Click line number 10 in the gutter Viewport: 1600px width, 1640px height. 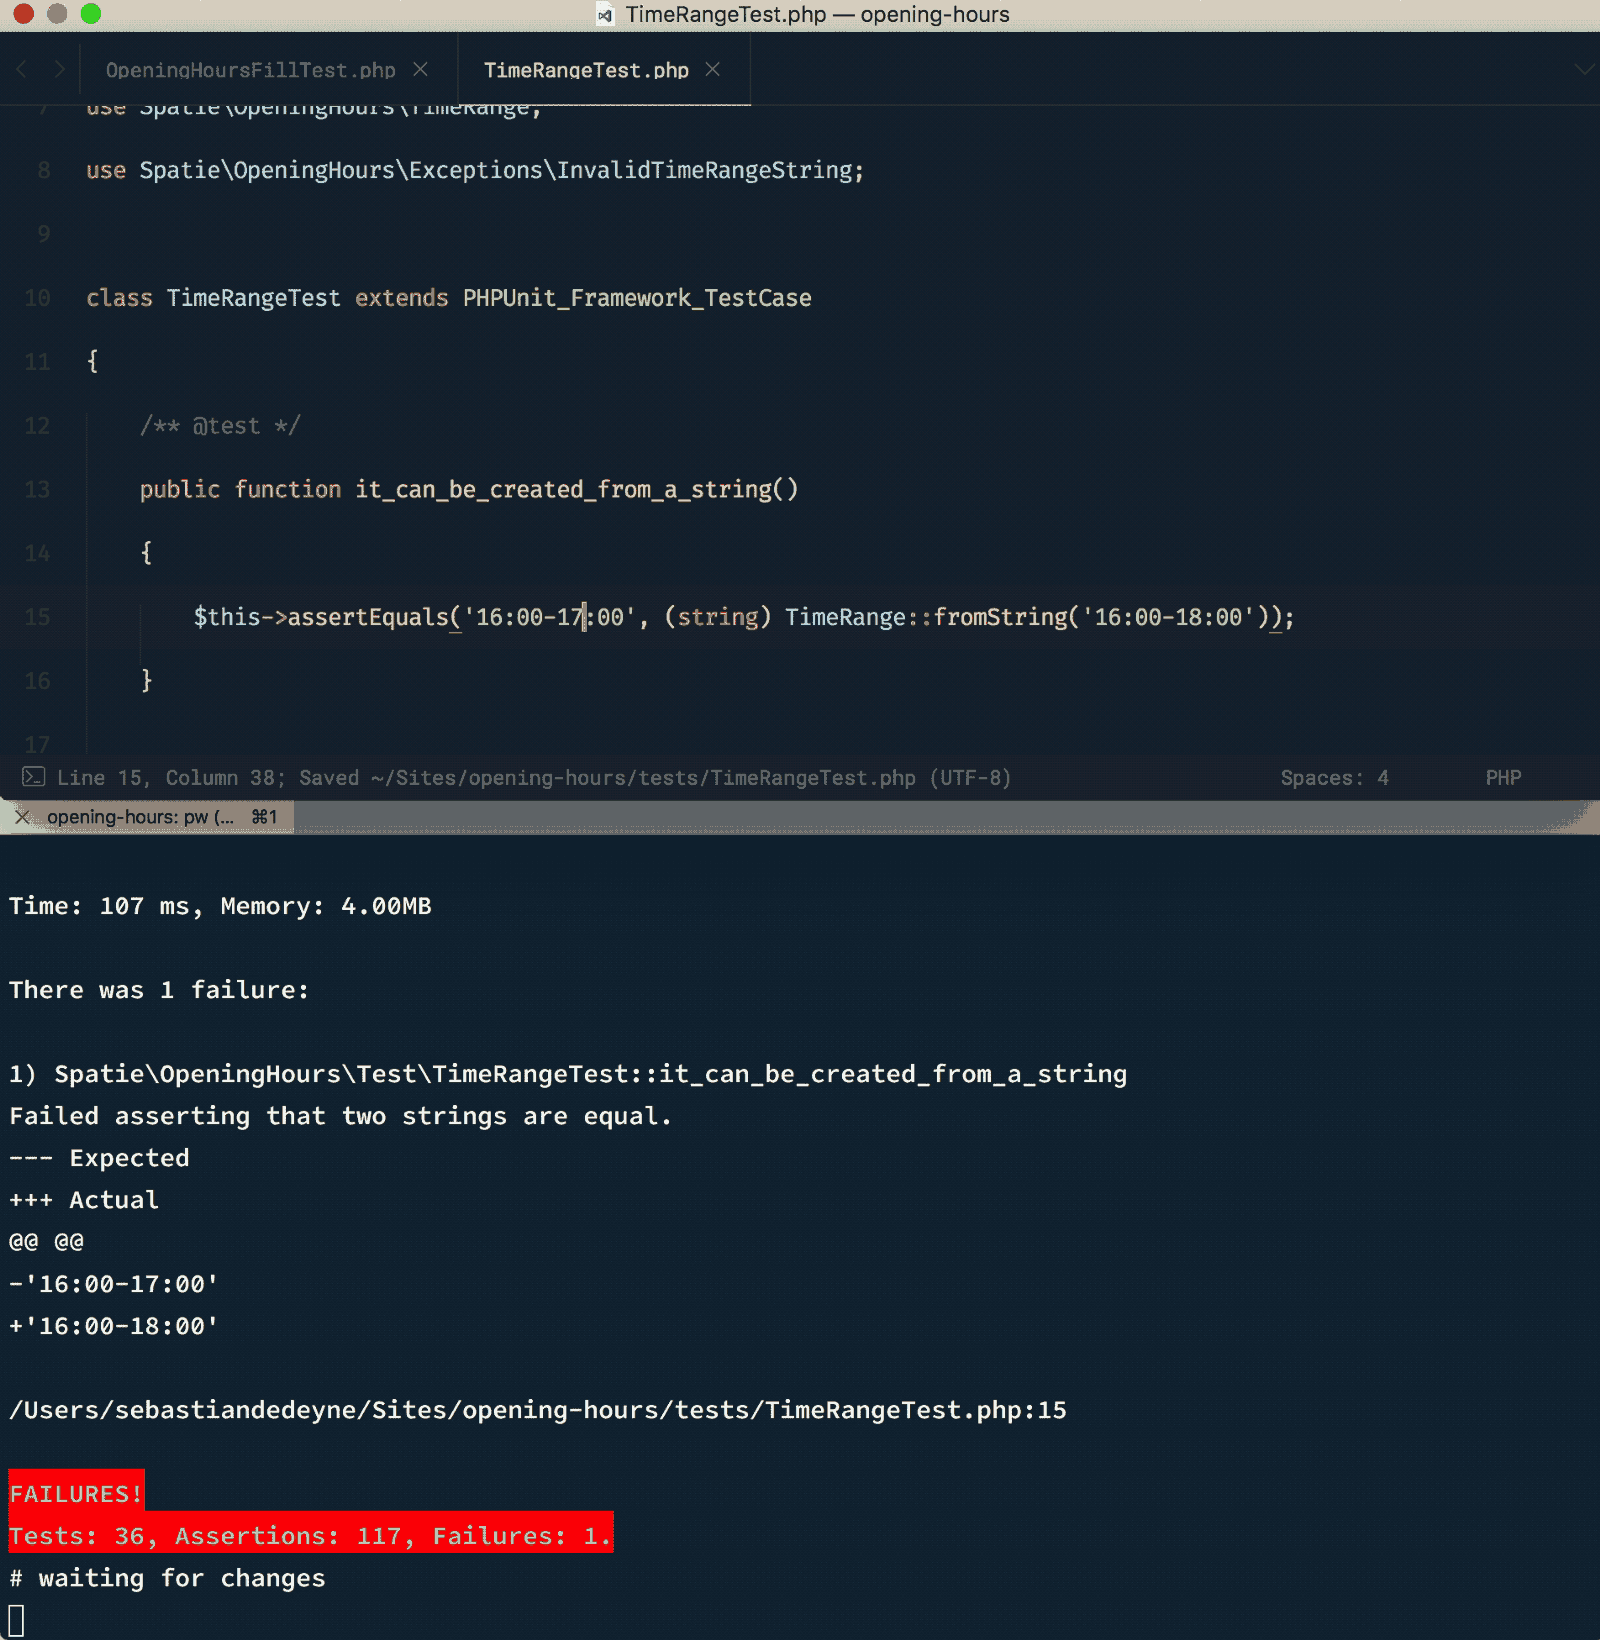37,298
